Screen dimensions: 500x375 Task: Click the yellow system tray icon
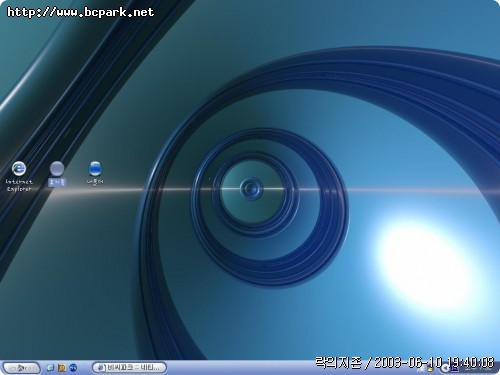(430, 369)
